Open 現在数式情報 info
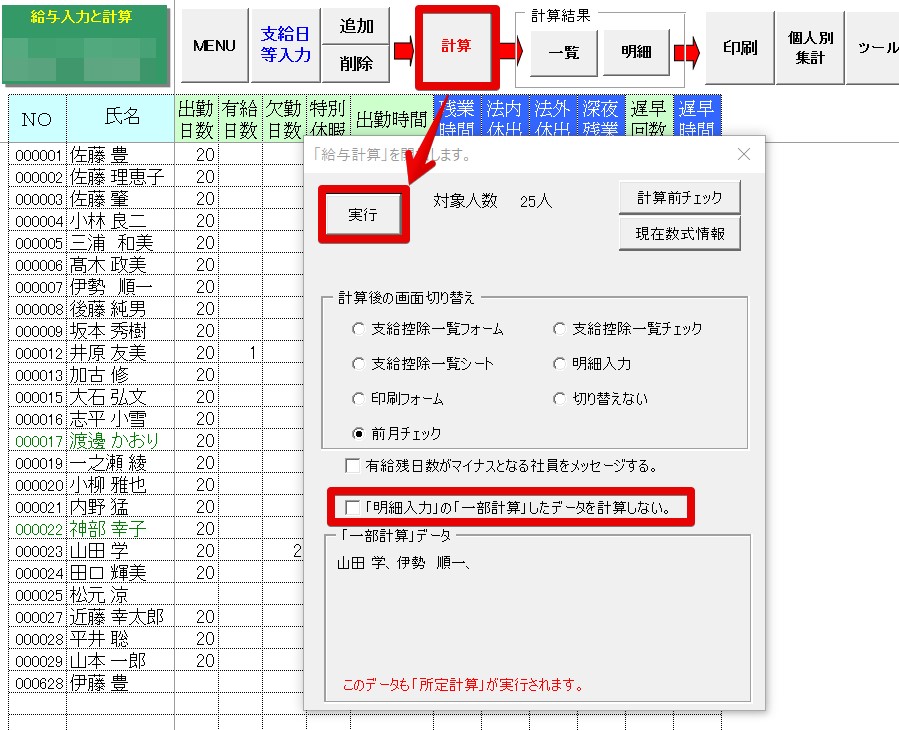Viewport: 899px width, 730px height. [x=680, y=234]
